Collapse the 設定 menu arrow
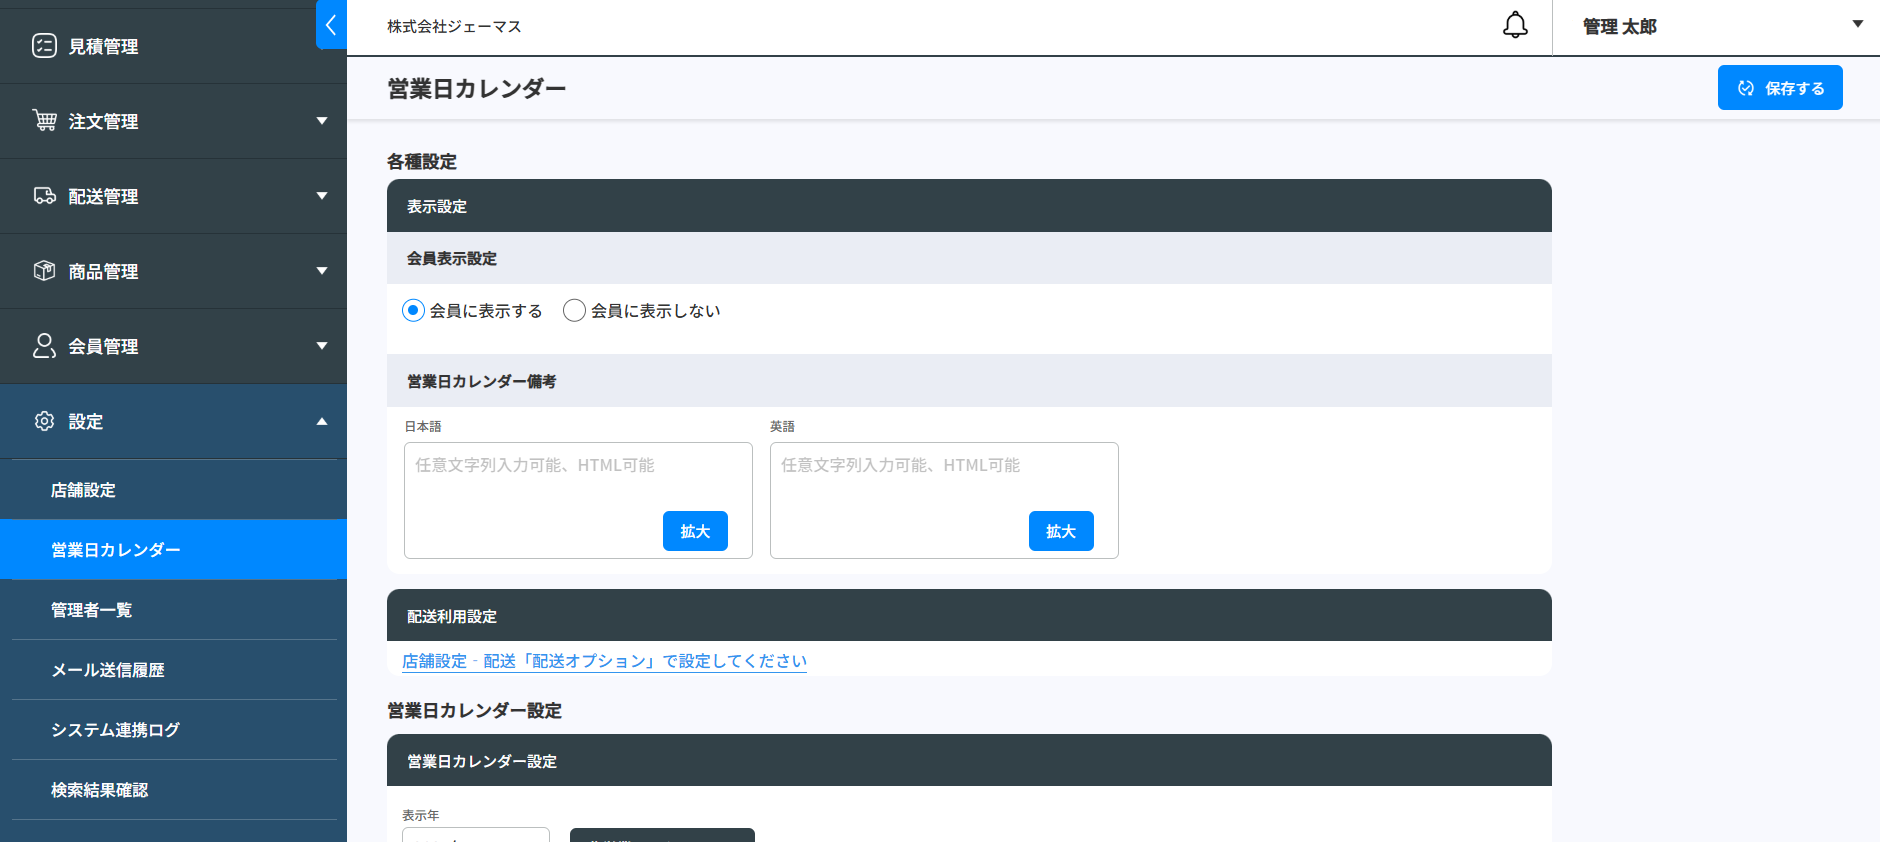Screen dimensions: 1880x842 (322, 421)
